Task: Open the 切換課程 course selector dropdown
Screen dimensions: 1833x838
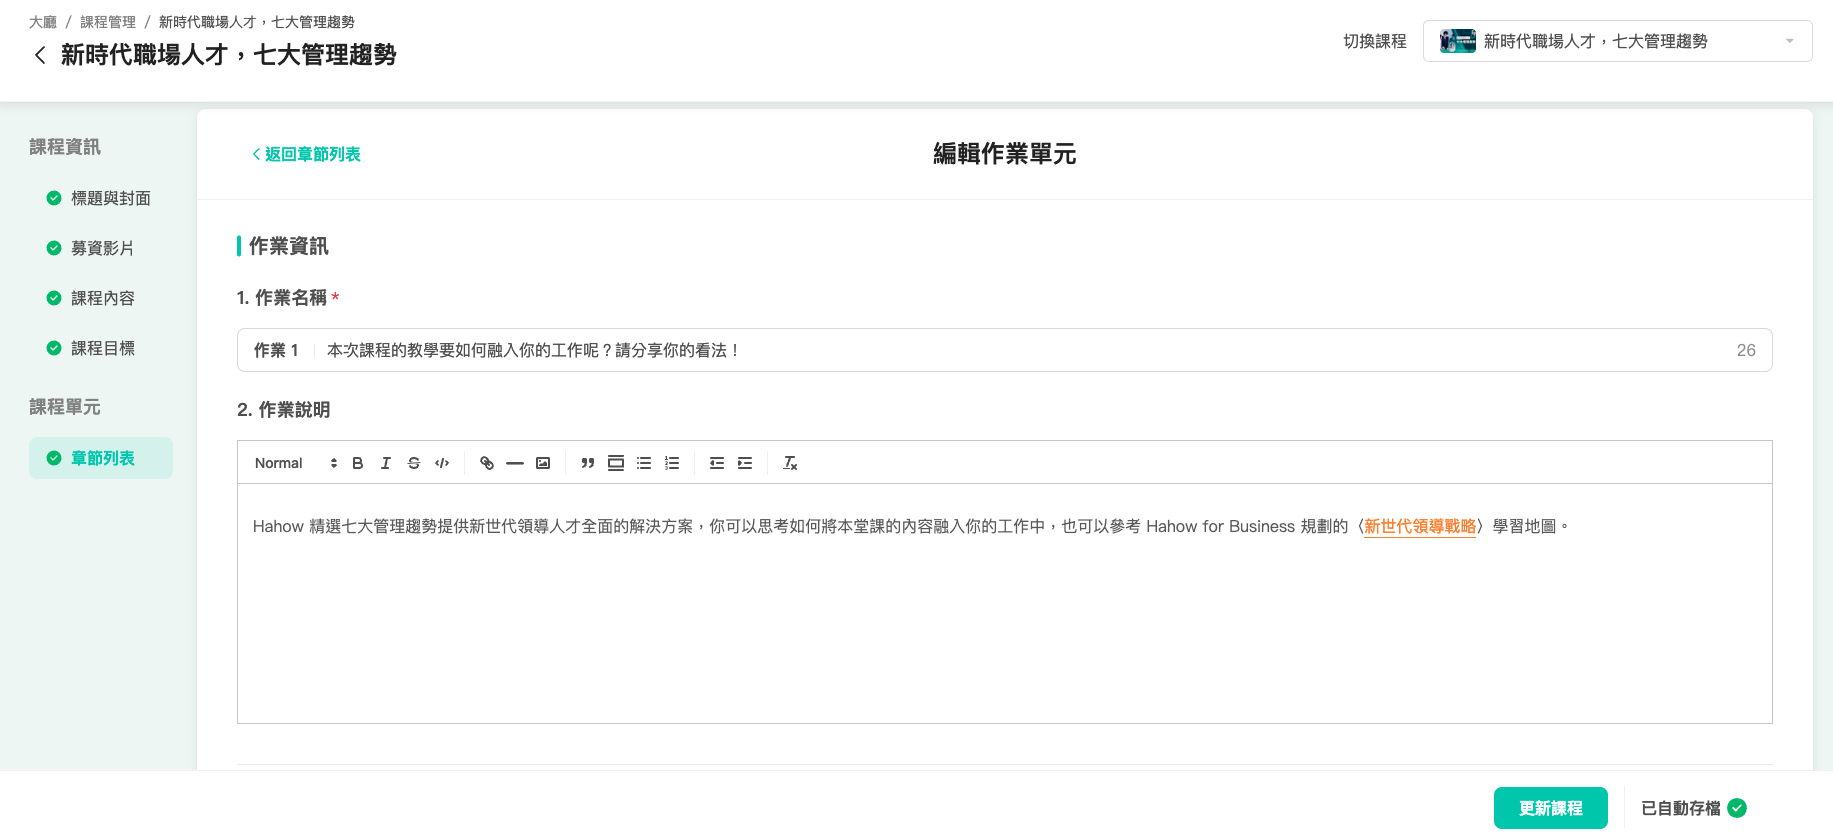Action: (x=1616, y=41)
